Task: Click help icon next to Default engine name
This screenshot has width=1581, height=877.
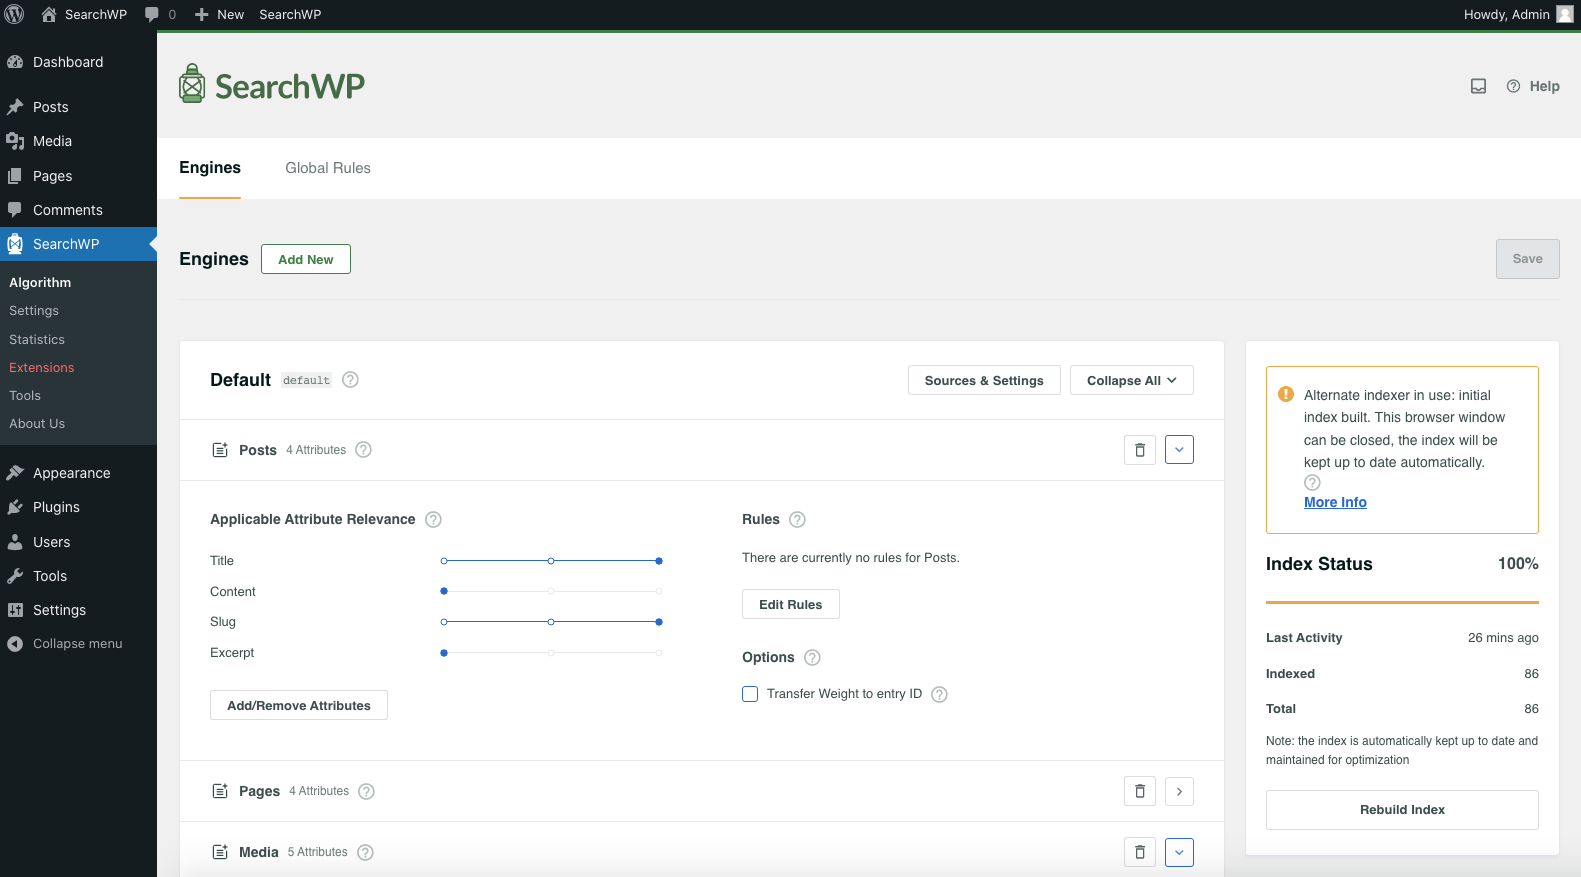Action: [350, 380]
